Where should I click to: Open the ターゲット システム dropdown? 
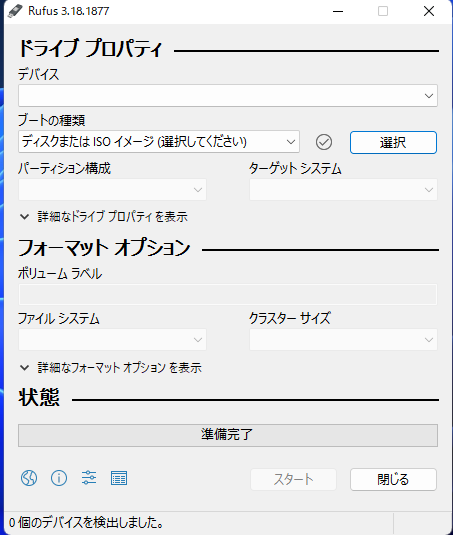coord(344,189)
